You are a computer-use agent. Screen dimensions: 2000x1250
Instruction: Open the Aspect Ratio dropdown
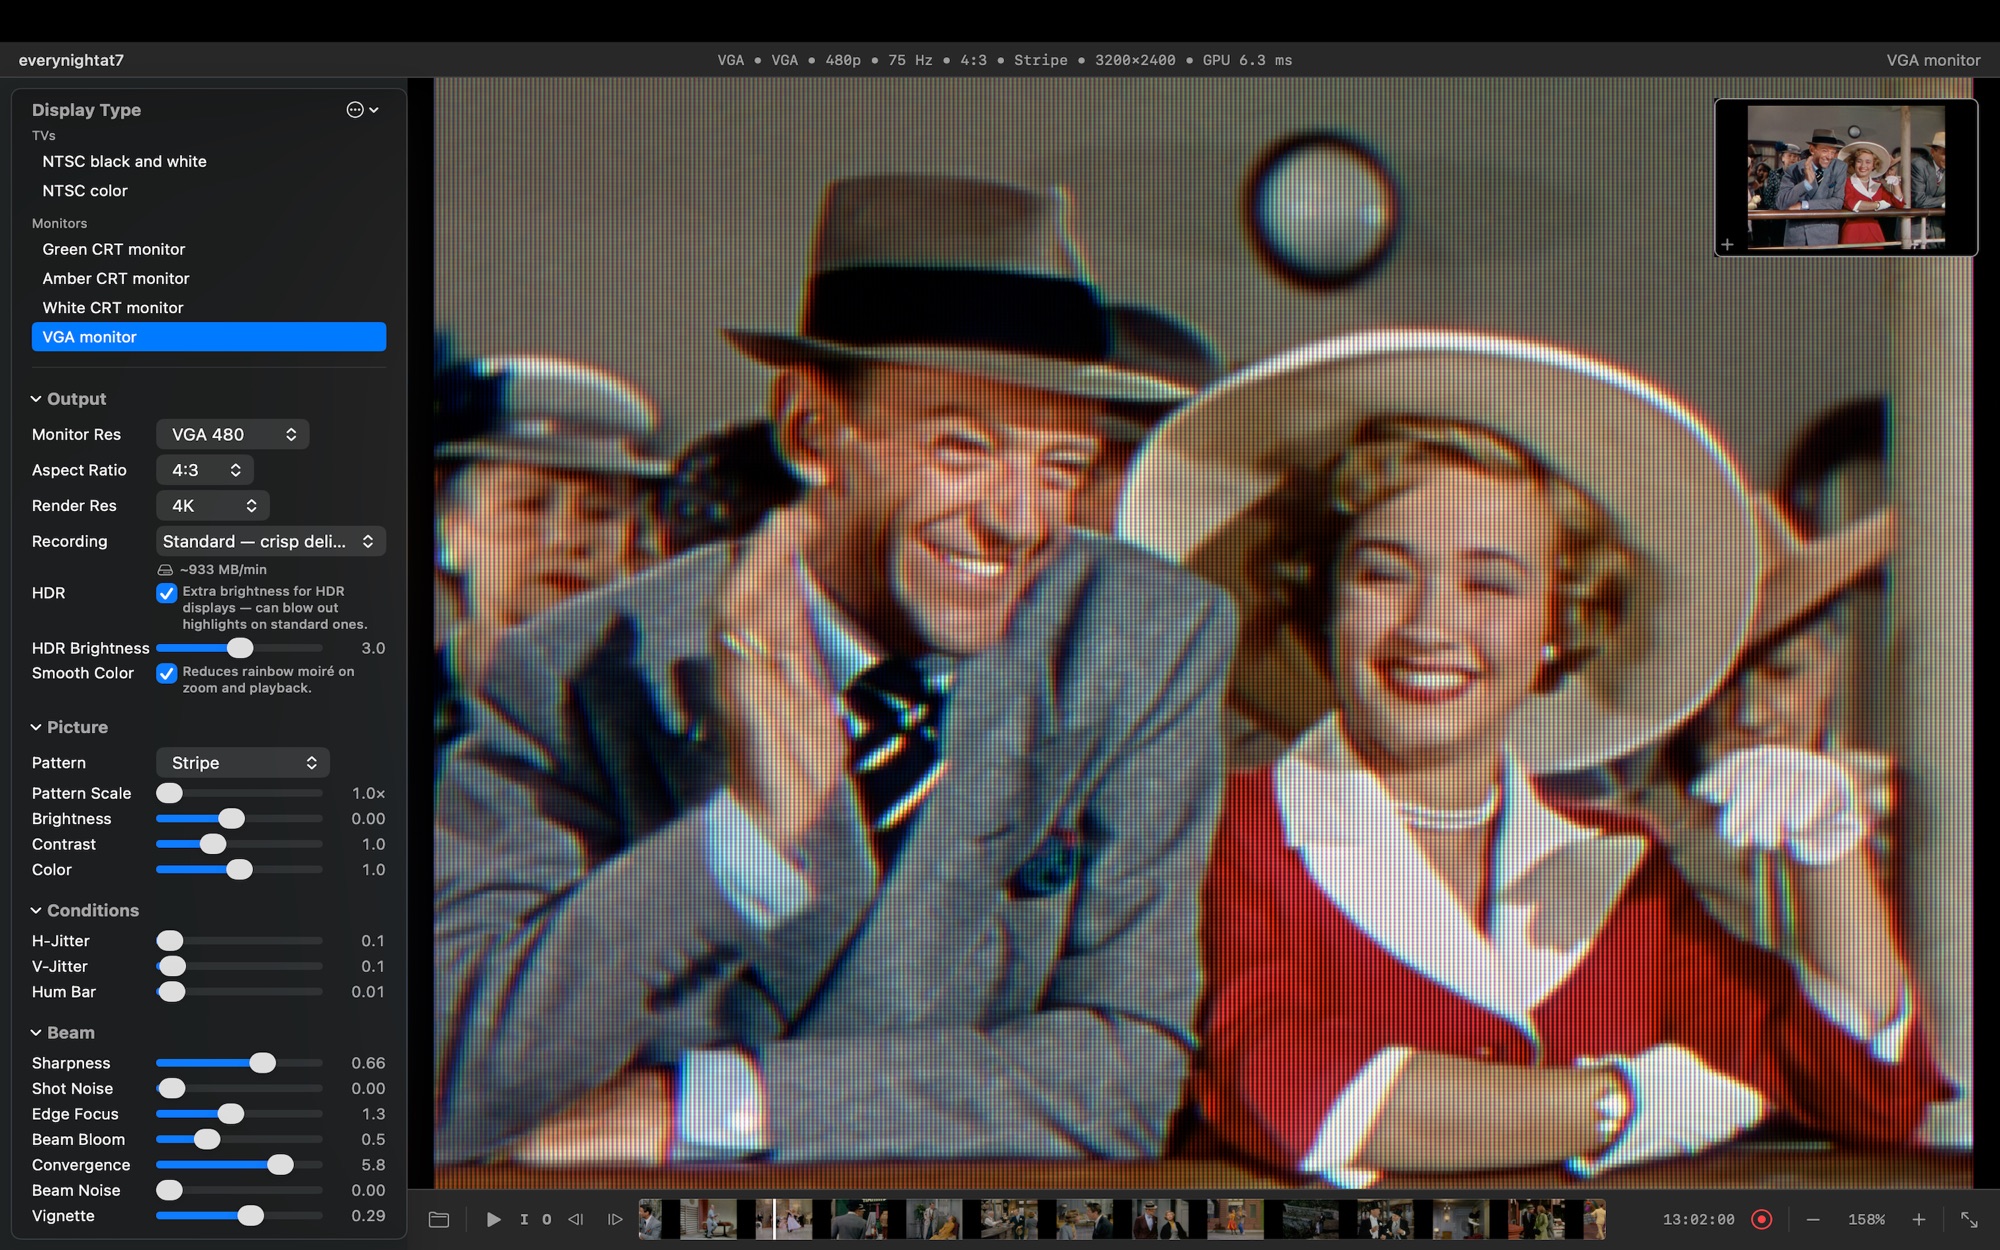pyautogui.click(x=205, y=470)
